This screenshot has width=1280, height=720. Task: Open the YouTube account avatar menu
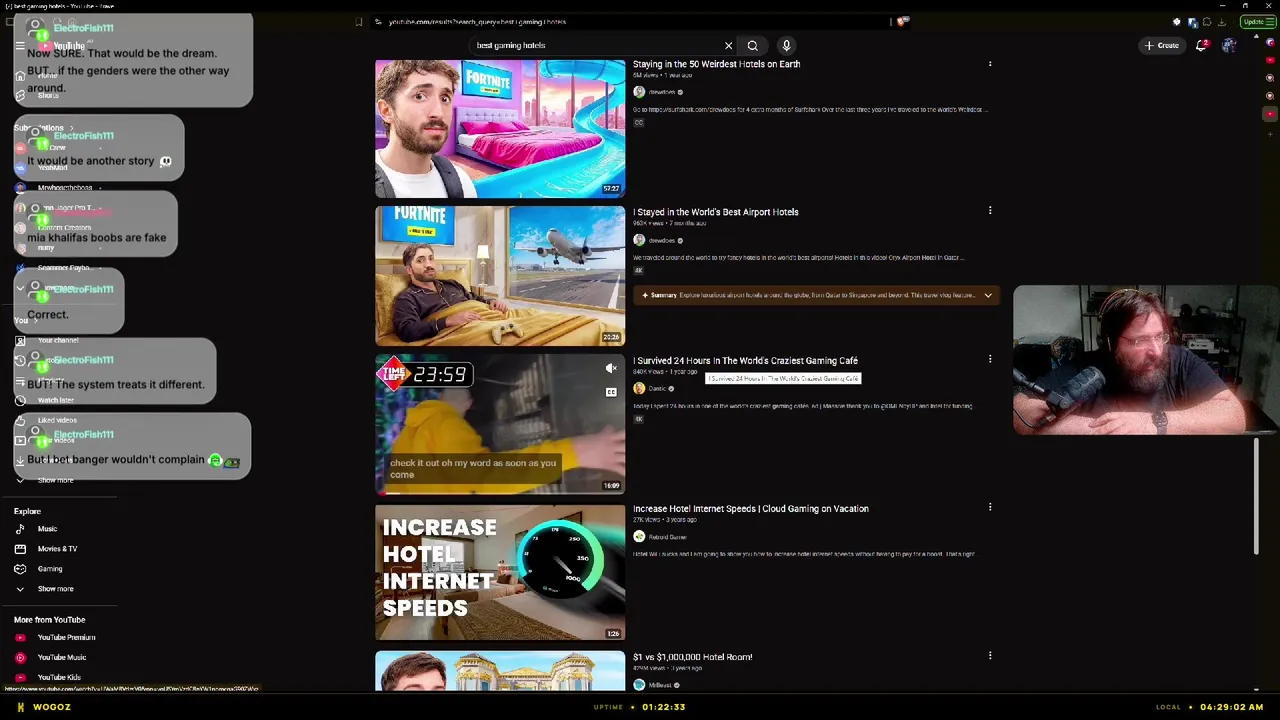click(1229, 45)
